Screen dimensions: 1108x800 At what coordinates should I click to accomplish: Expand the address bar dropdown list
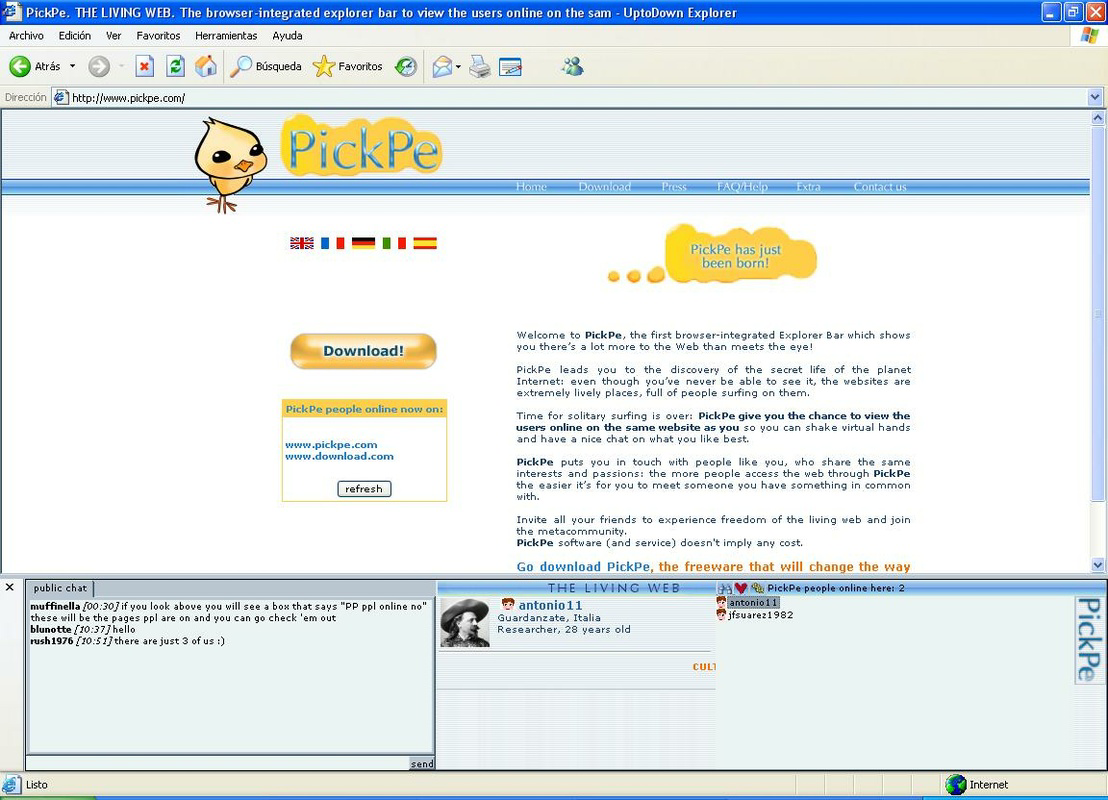1095,98
